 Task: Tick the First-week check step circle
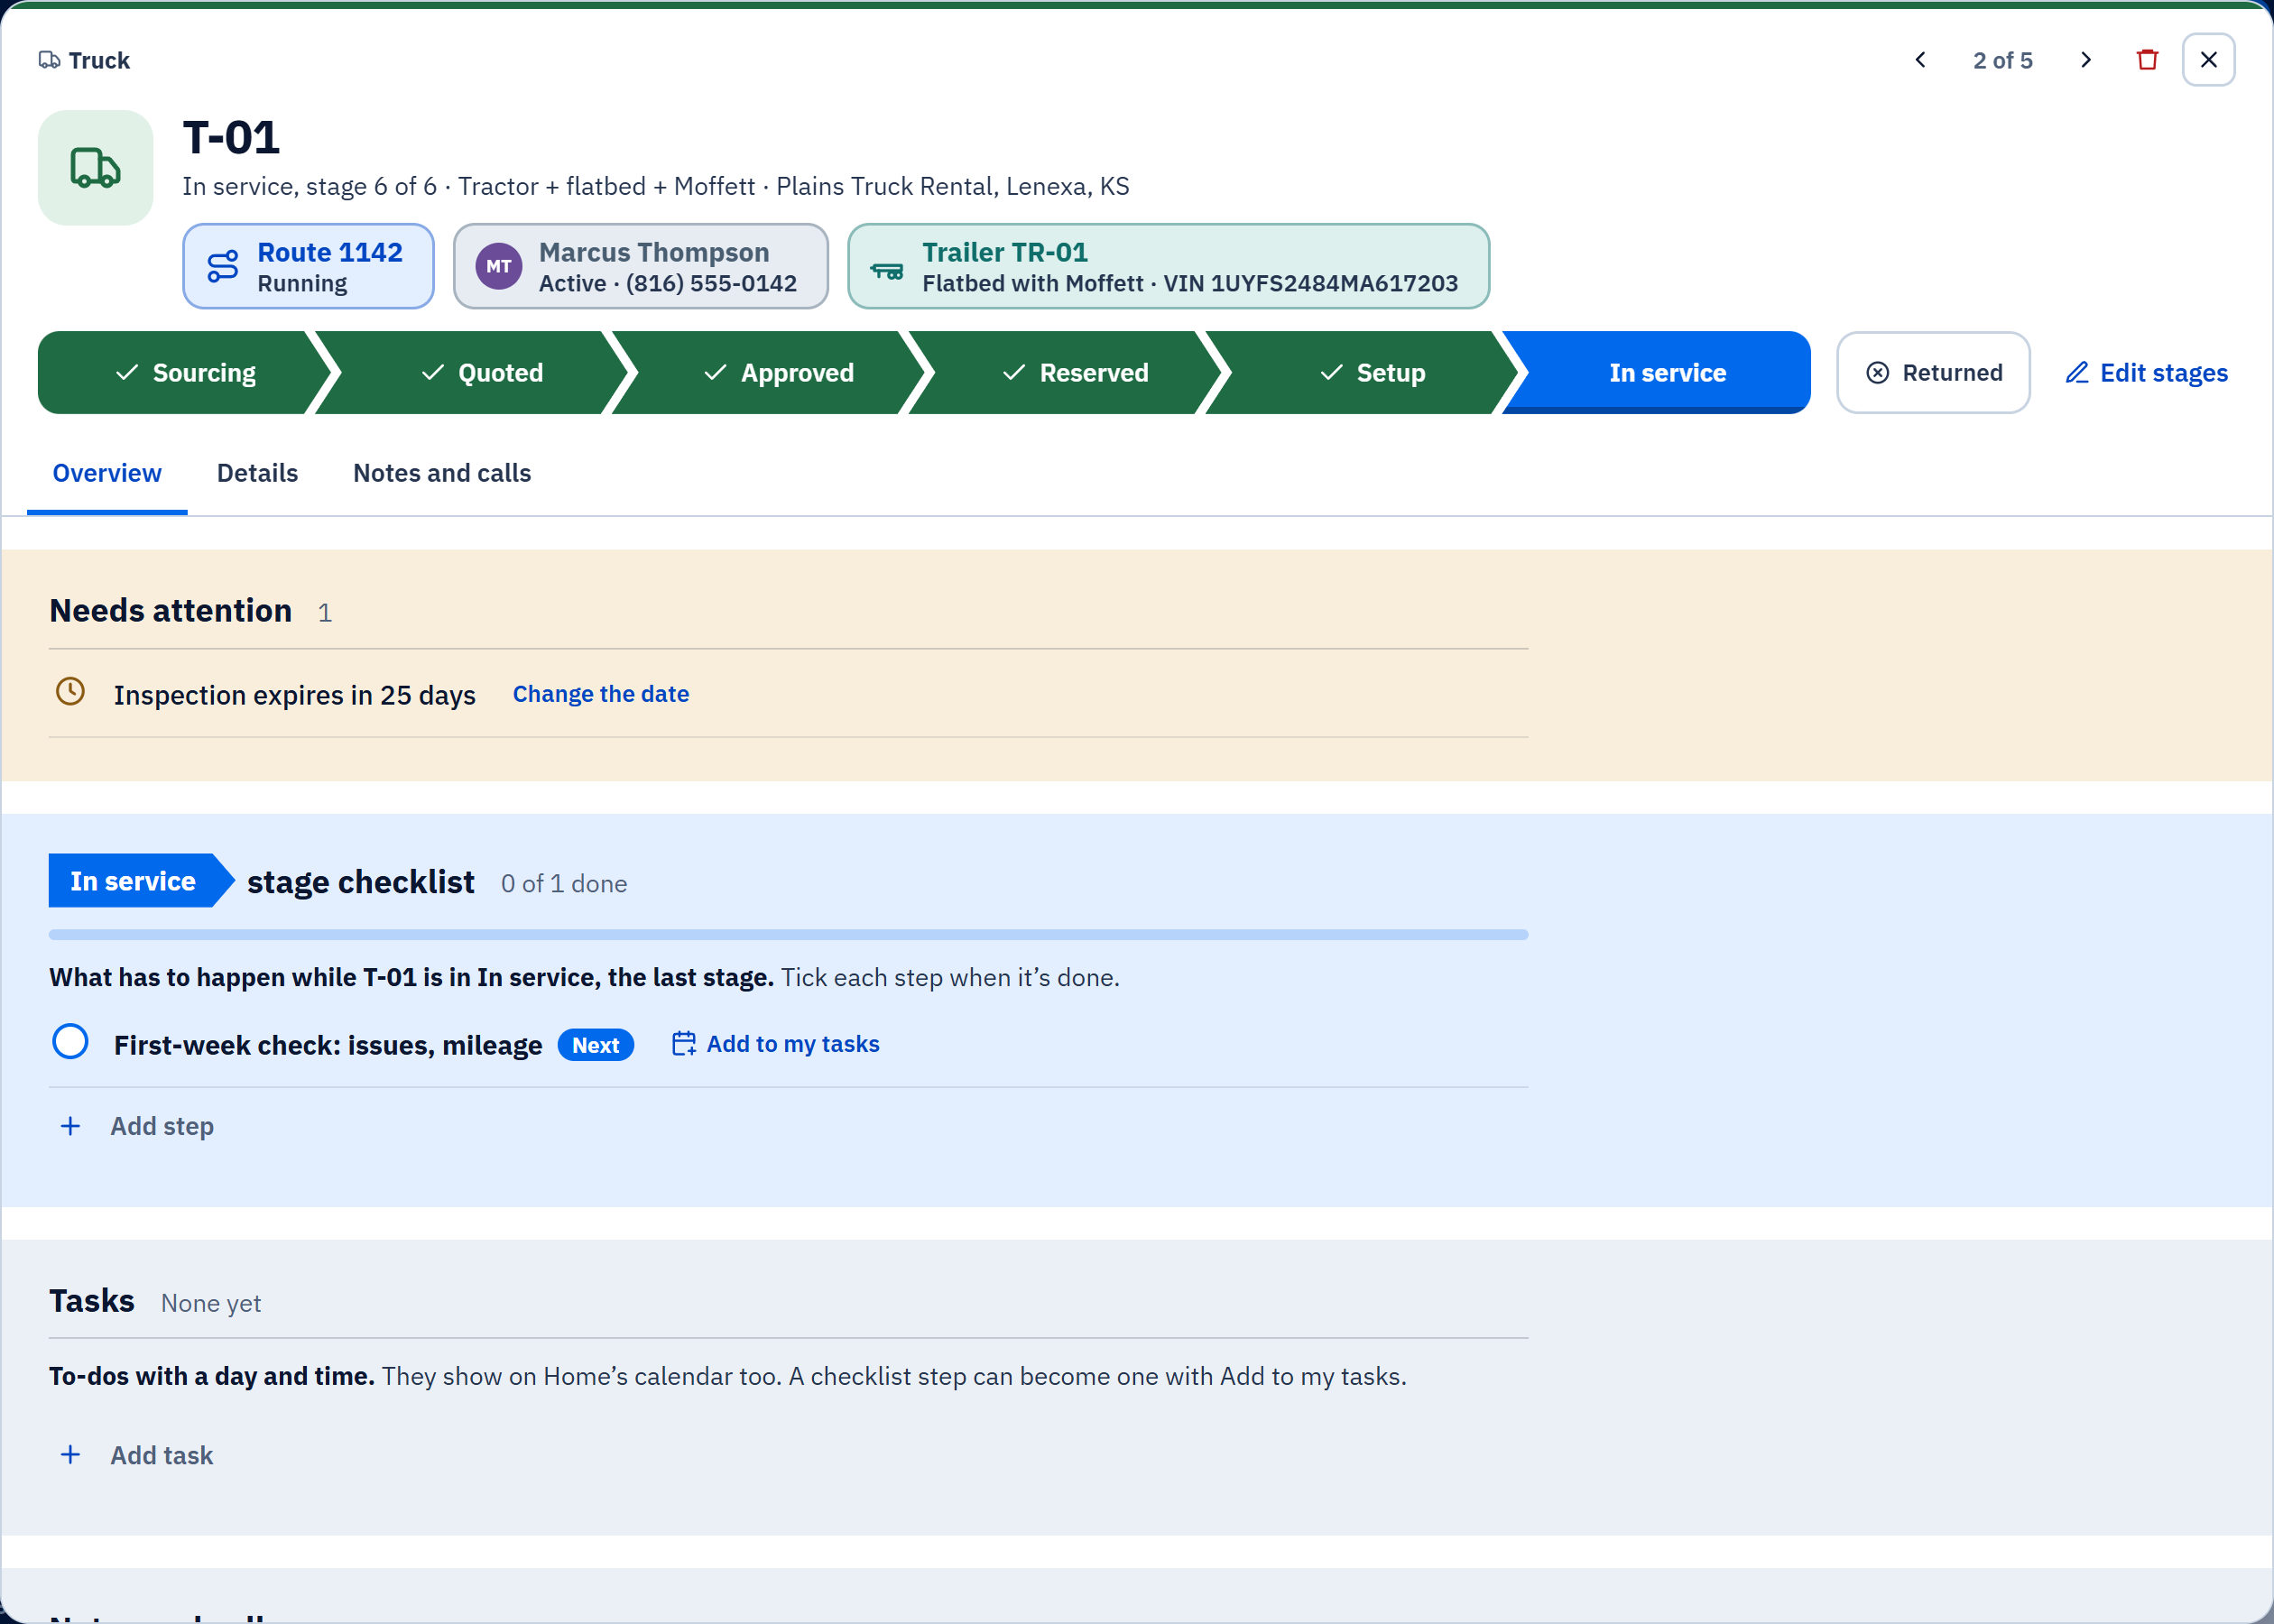pyautogui.click(x=70, y=1042)
